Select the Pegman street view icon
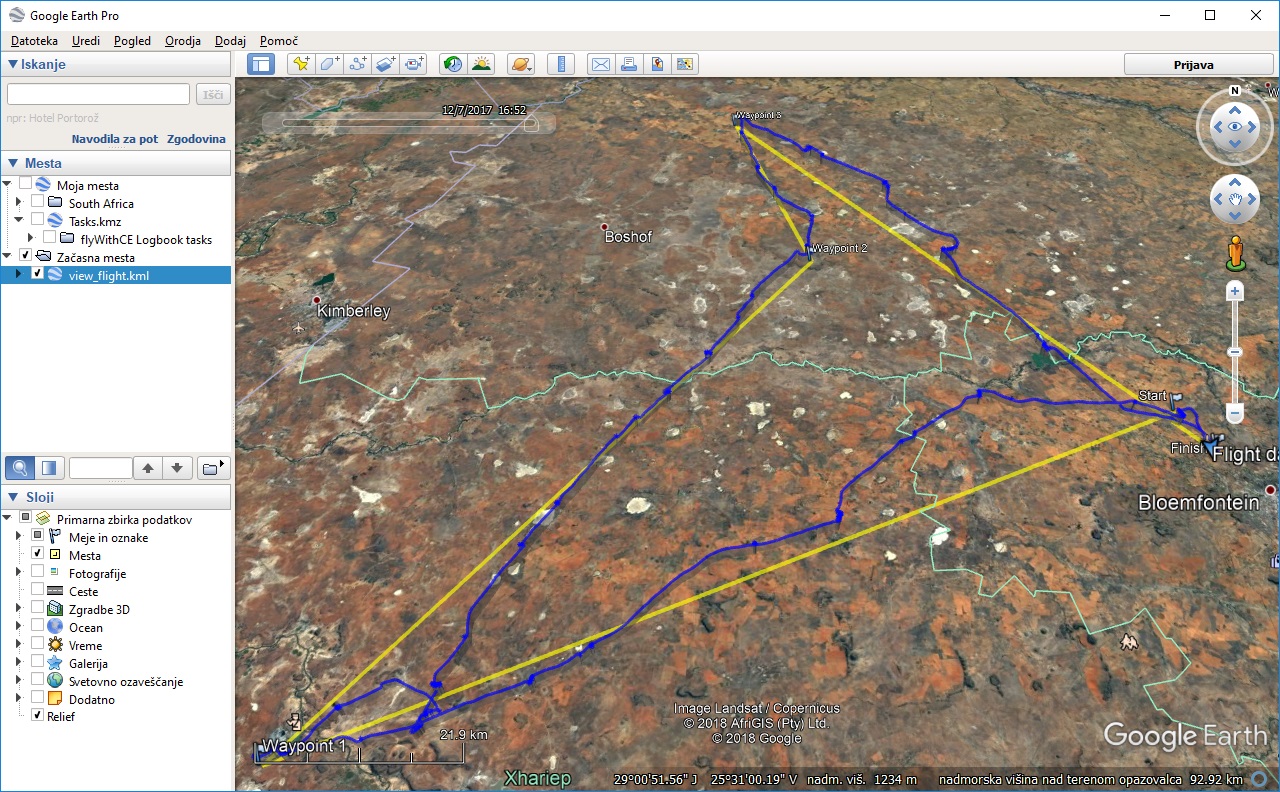This screenshot has width=1280, height=792. (x=1235, y=253)
